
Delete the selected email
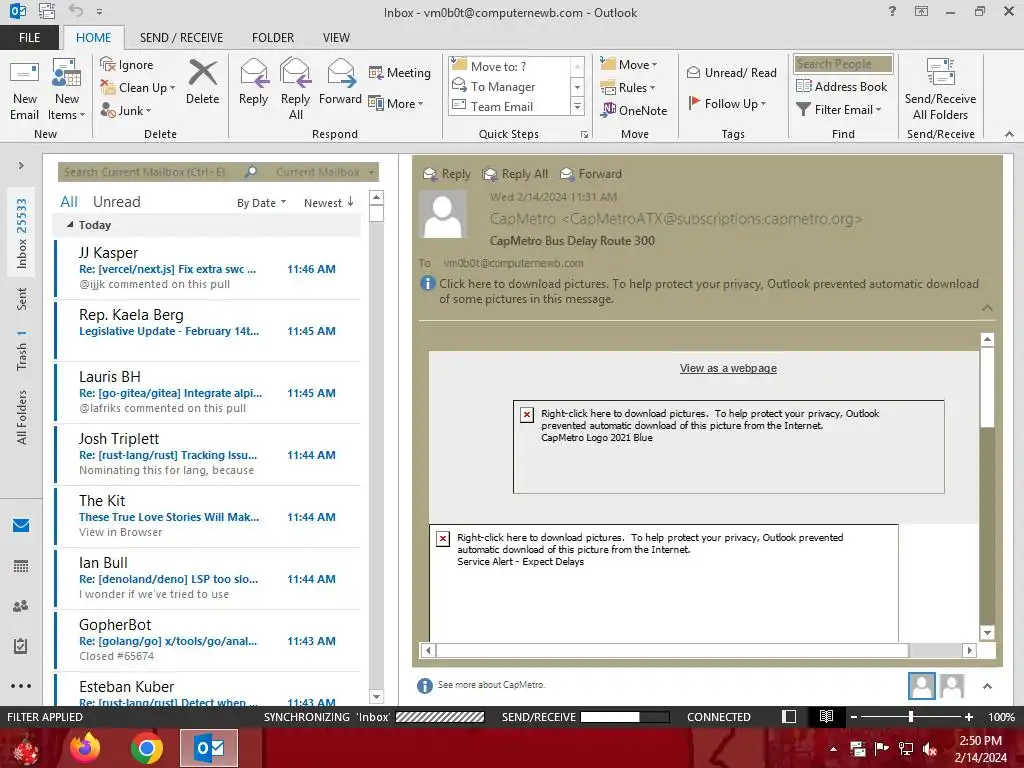coord(202,82)
